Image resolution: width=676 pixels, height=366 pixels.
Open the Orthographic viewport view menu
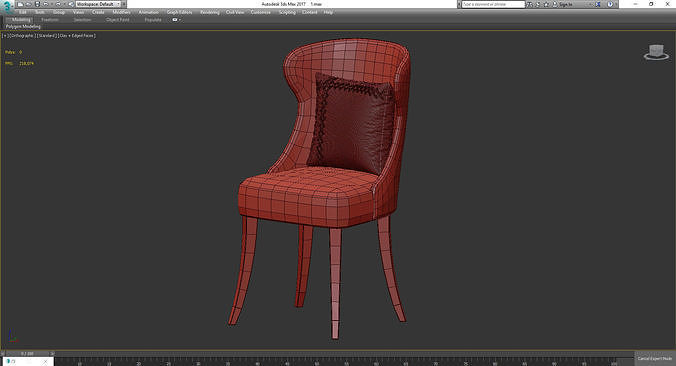[x=22, y=36]
